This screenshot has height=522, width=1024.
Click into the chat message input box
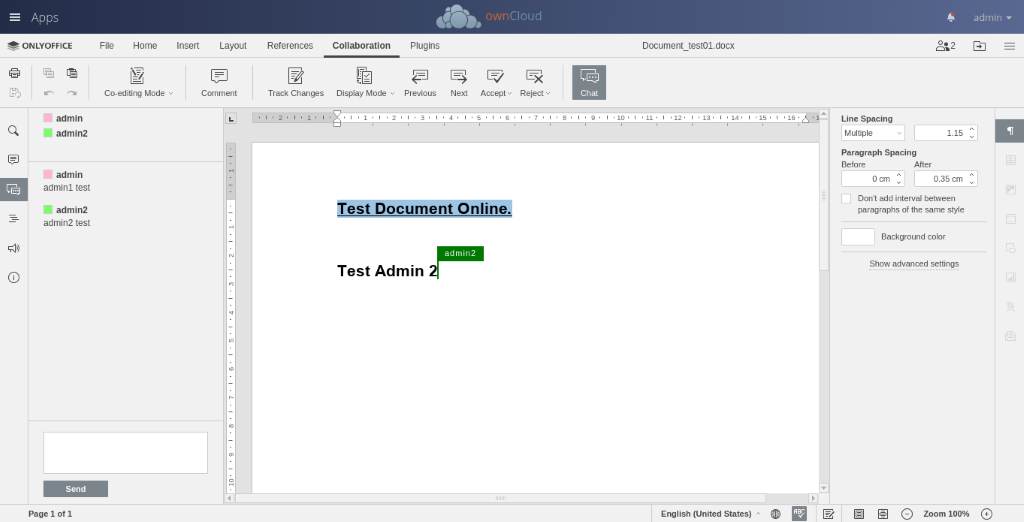[x=125, y=453]
